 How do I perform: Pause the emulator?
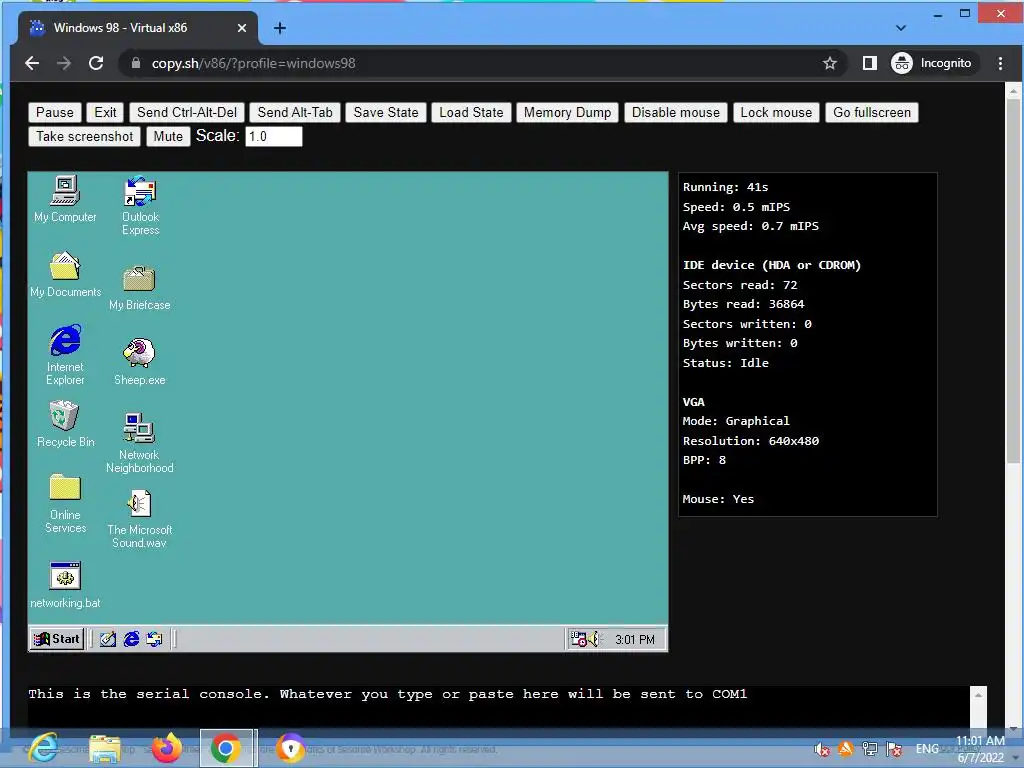tap(55, 112)
